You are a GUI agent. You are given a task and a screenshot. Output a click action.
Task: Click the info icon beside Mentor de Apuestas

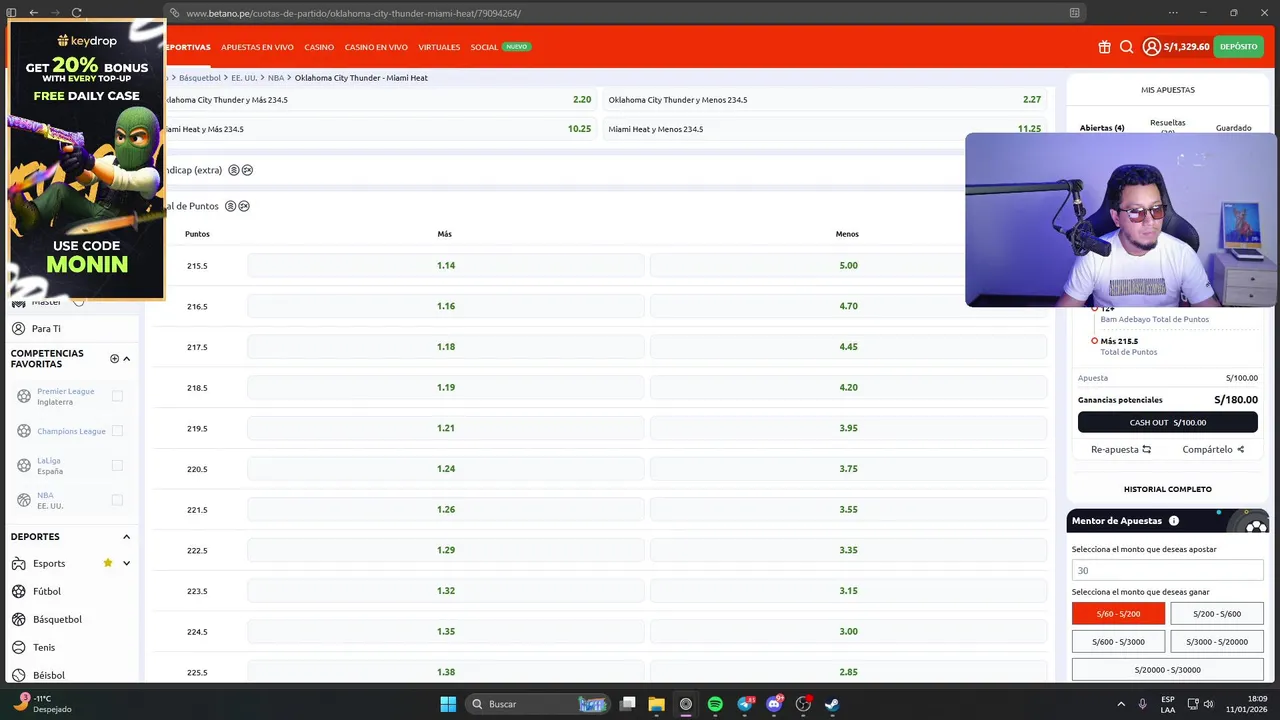1174,521
